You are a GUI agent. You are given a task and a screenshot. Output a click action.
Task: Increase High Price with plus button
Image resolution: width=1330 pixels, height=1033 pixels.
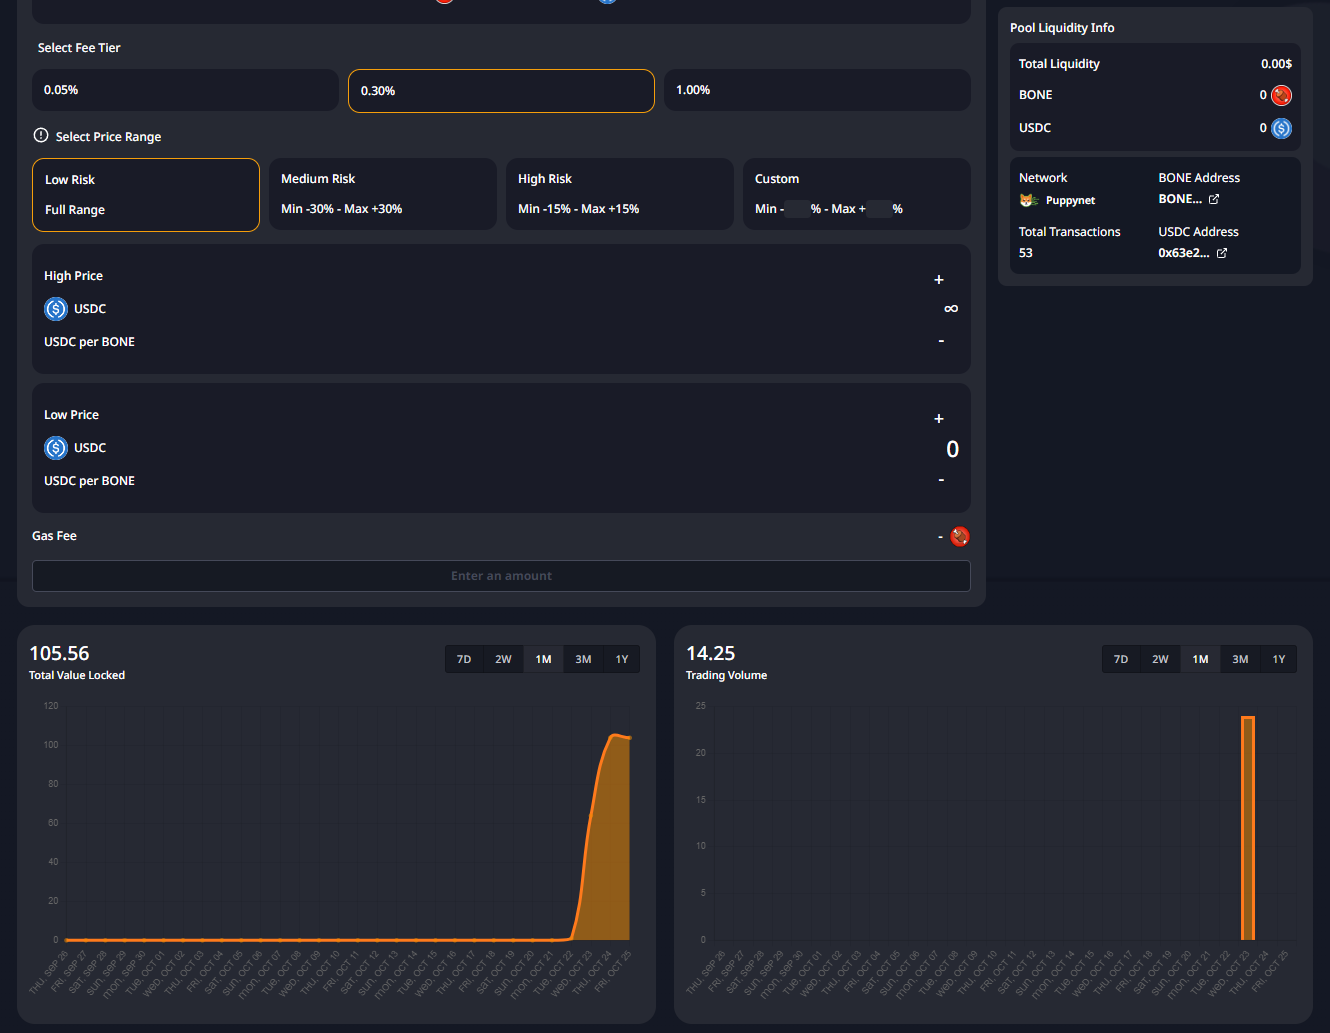(939, 280)
